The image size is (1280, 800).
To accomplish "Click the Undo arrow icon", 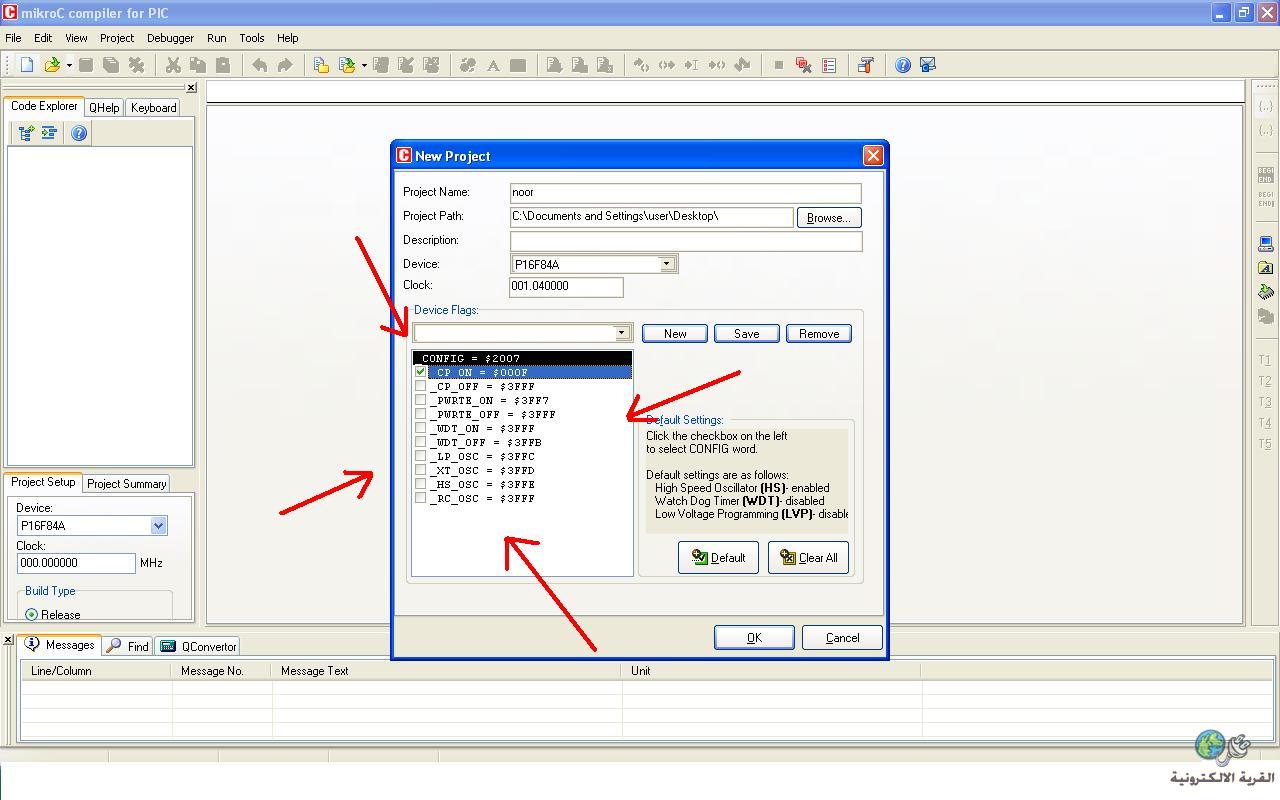I will tap(259, 65).
